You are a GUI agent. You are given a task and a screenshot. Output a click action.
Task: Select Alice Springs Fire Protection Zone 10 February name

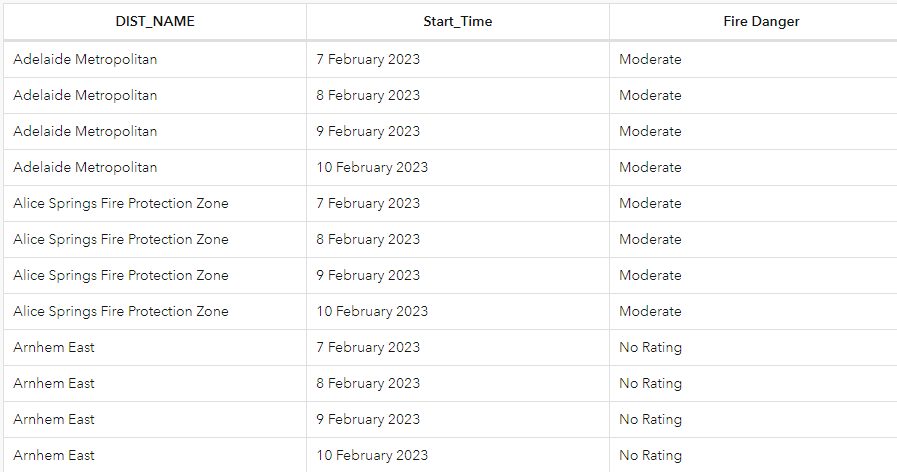click(120, 311)
